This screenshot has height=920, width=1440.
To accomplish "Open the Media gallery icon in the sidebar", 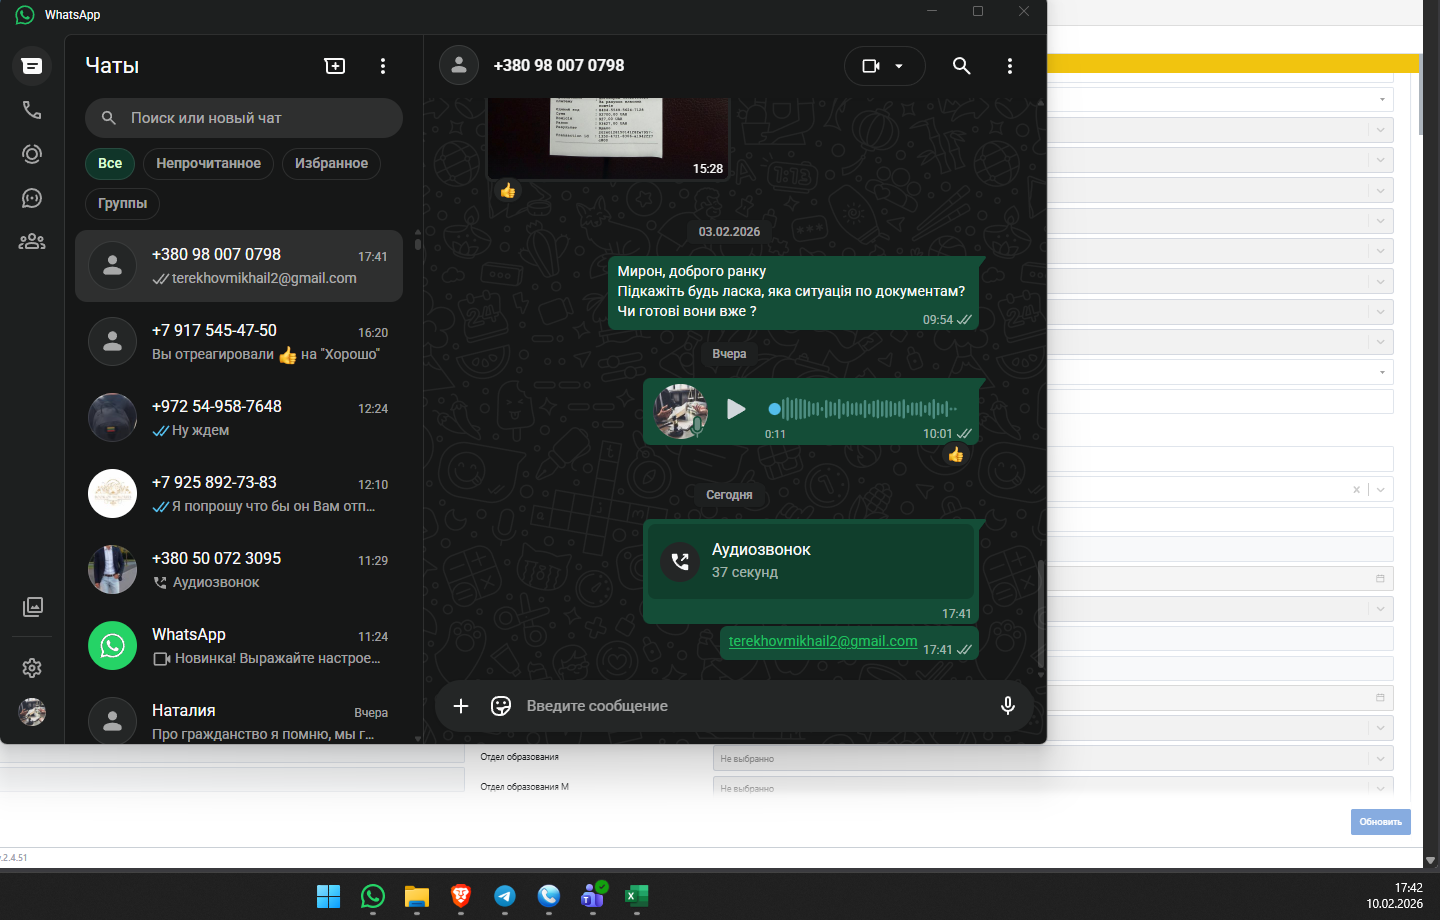I will tap(32, 607).
